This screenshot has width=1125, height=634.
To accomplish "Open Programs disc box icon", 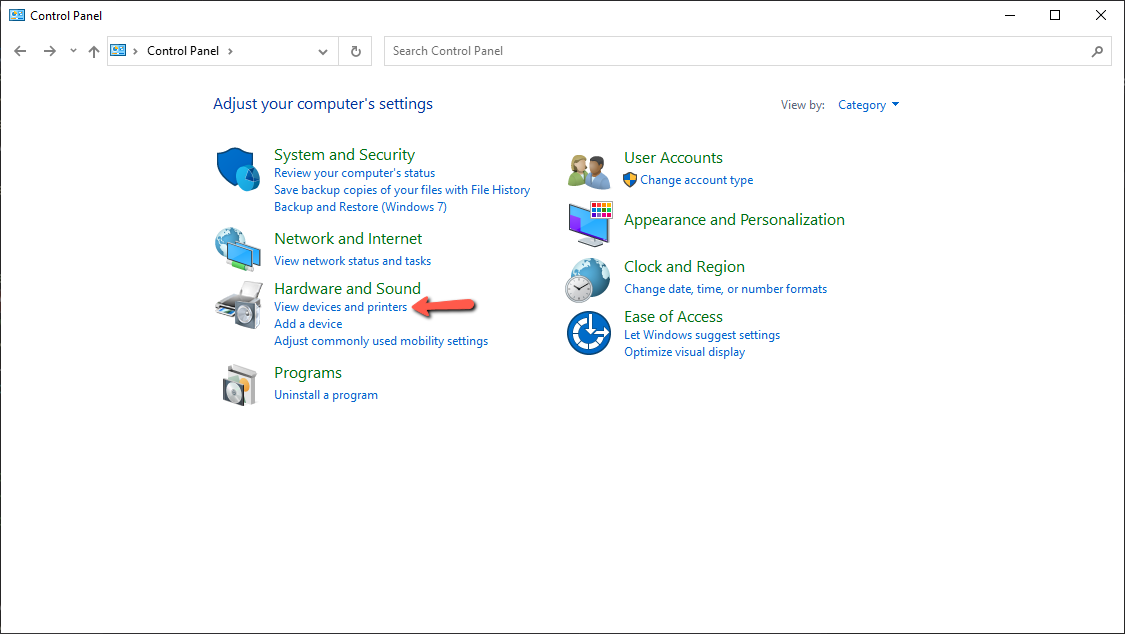I will coord(240,385).
